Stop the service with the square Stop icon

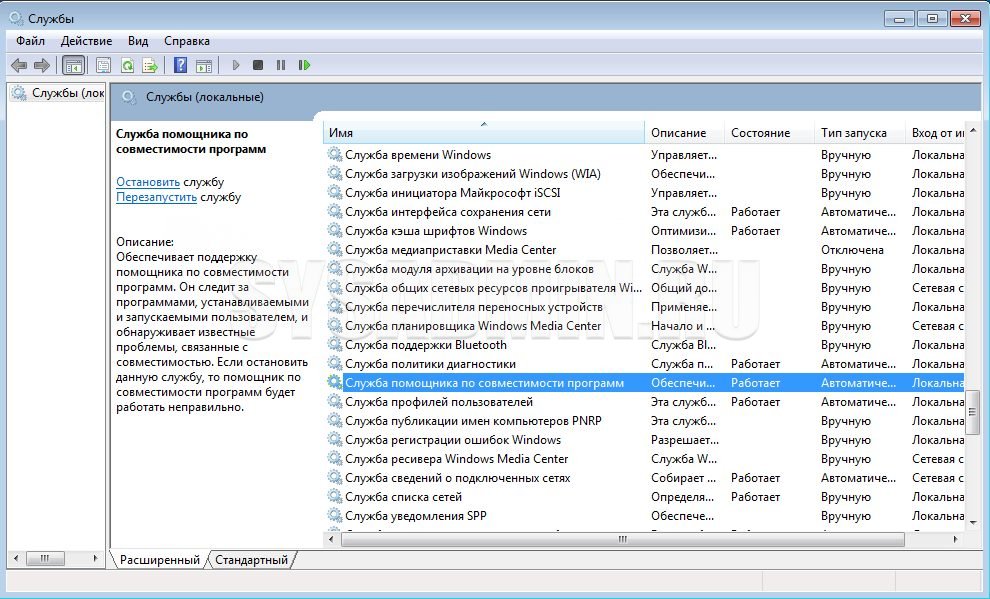tap(258, 65)
